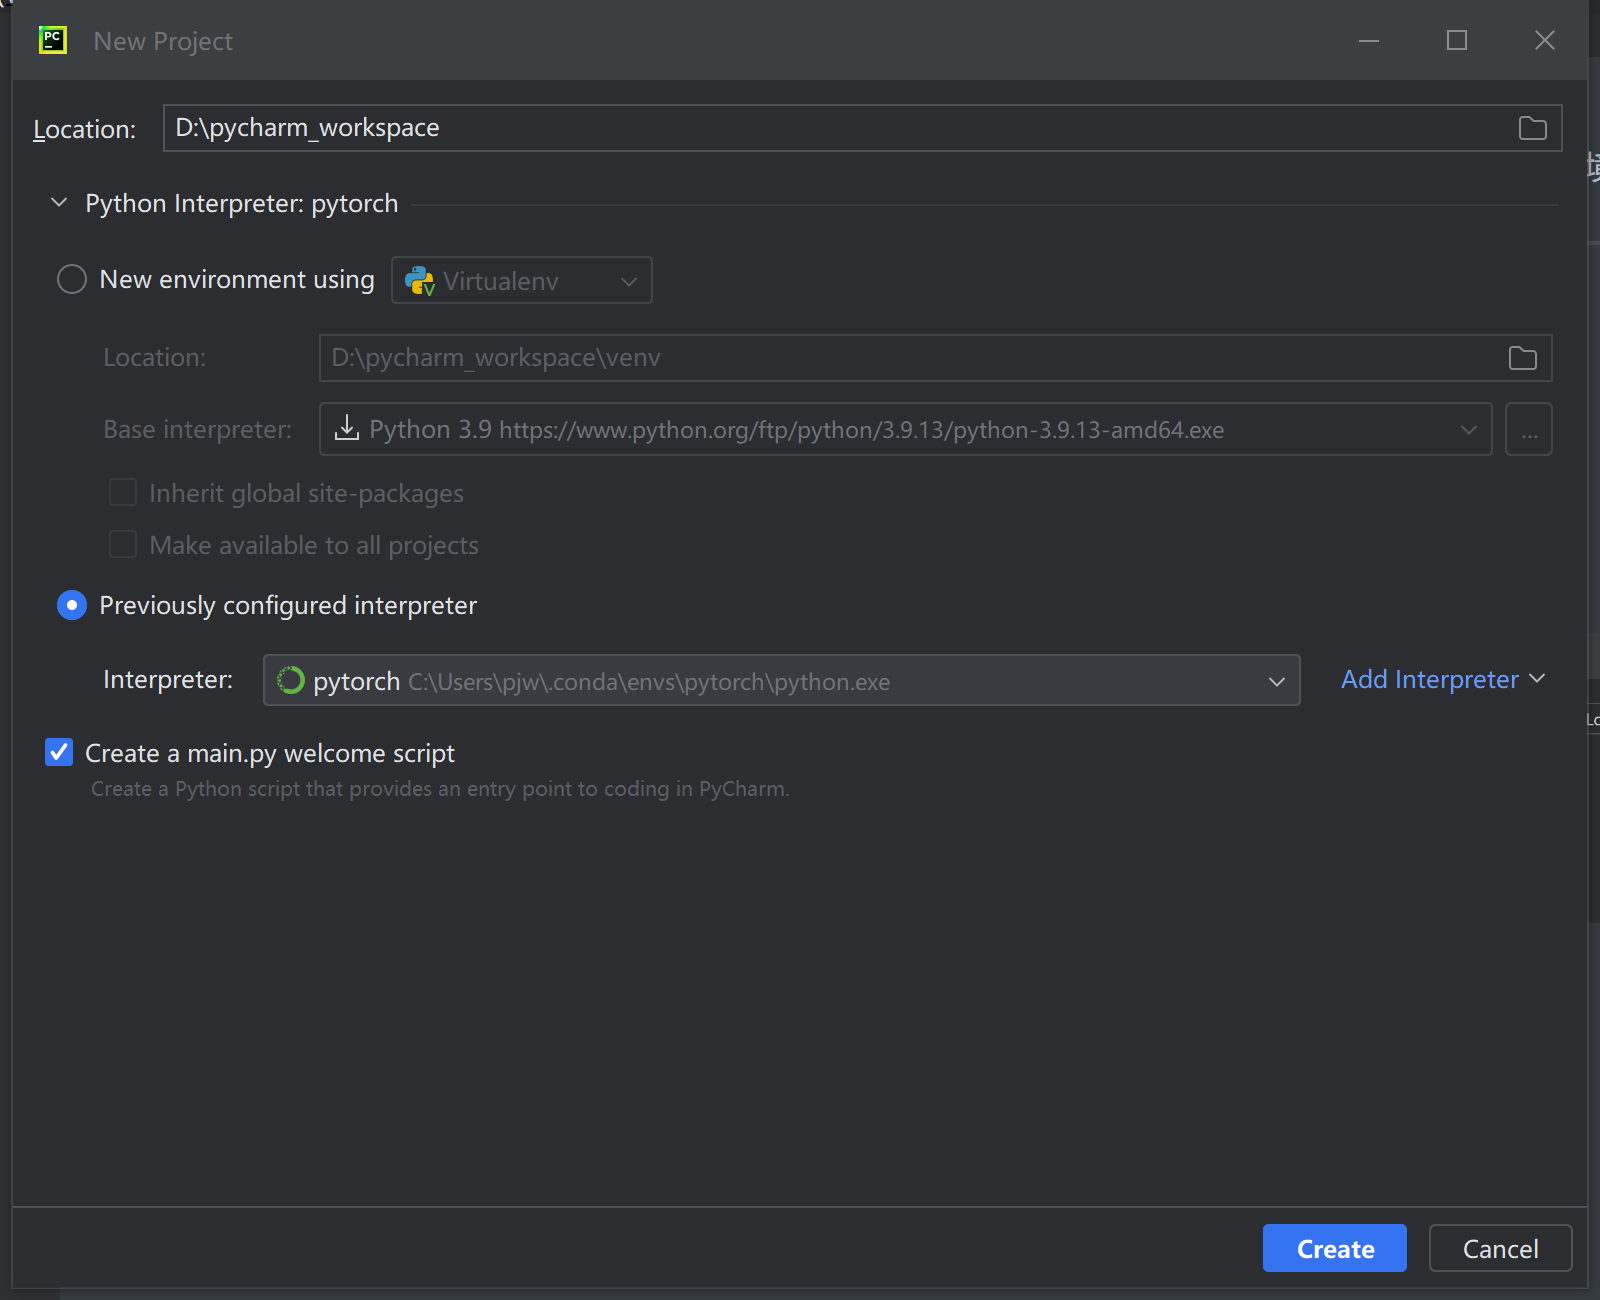Open Add Interpreter dropdown link
The width and height of the screenshot is (1600, 1300).
(x=1443, y=679)
